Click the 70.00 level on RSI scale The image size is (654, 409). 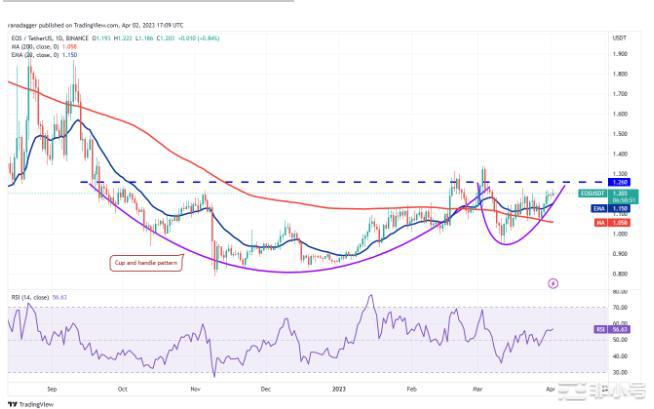click(620, 308)
